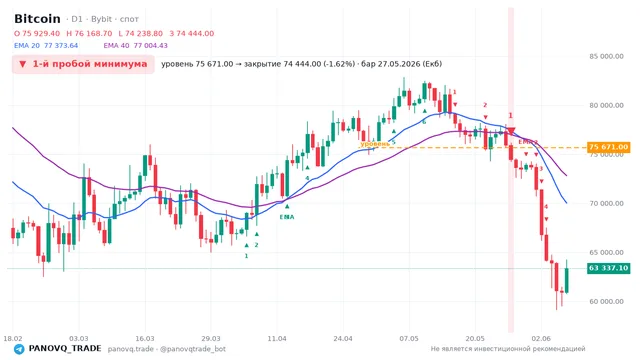The image size is (640, 360).
Task: Click the breakout description text 'уровень 75 671.00 → закрытие'
Action: pyautogui.click(x=221, y=64)
